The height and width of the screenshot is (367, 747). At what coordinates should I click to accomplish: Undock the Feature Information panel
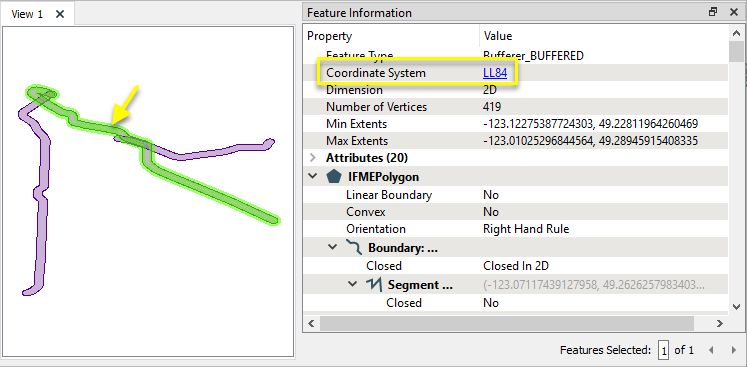click(713, 12)
